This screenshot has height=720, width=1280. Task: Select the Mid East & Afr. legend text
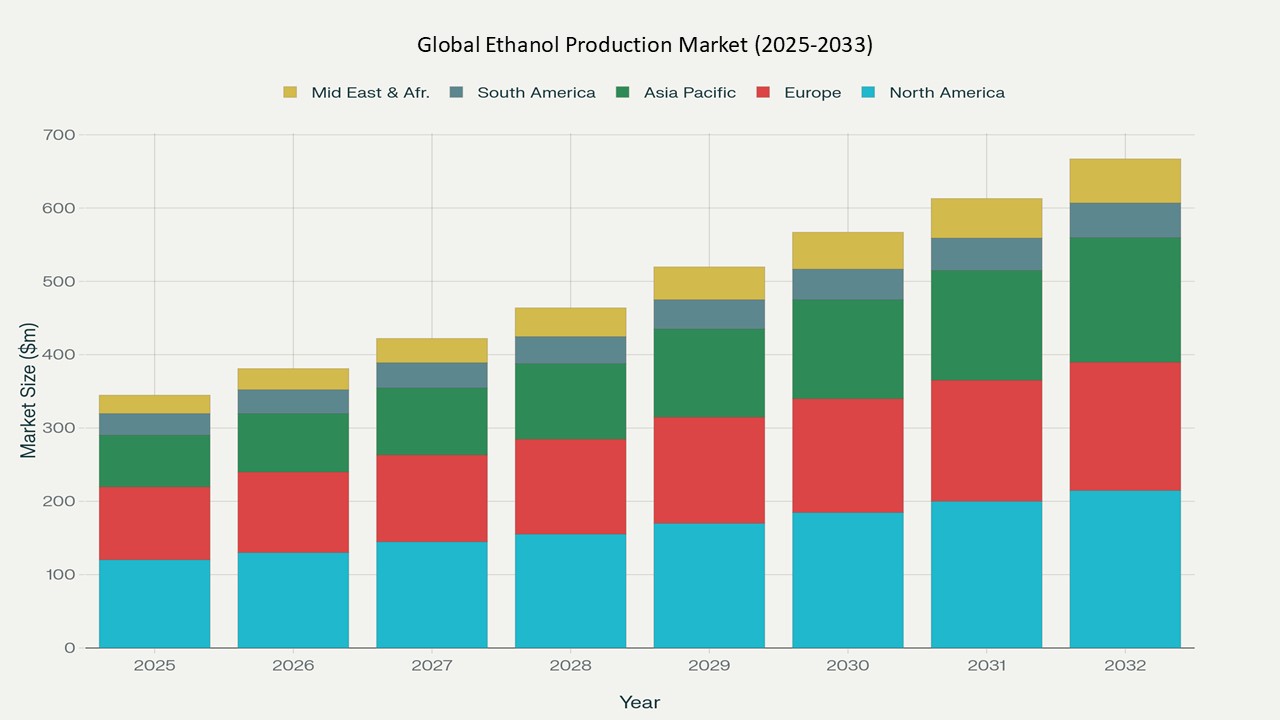(x=370, y=93)
